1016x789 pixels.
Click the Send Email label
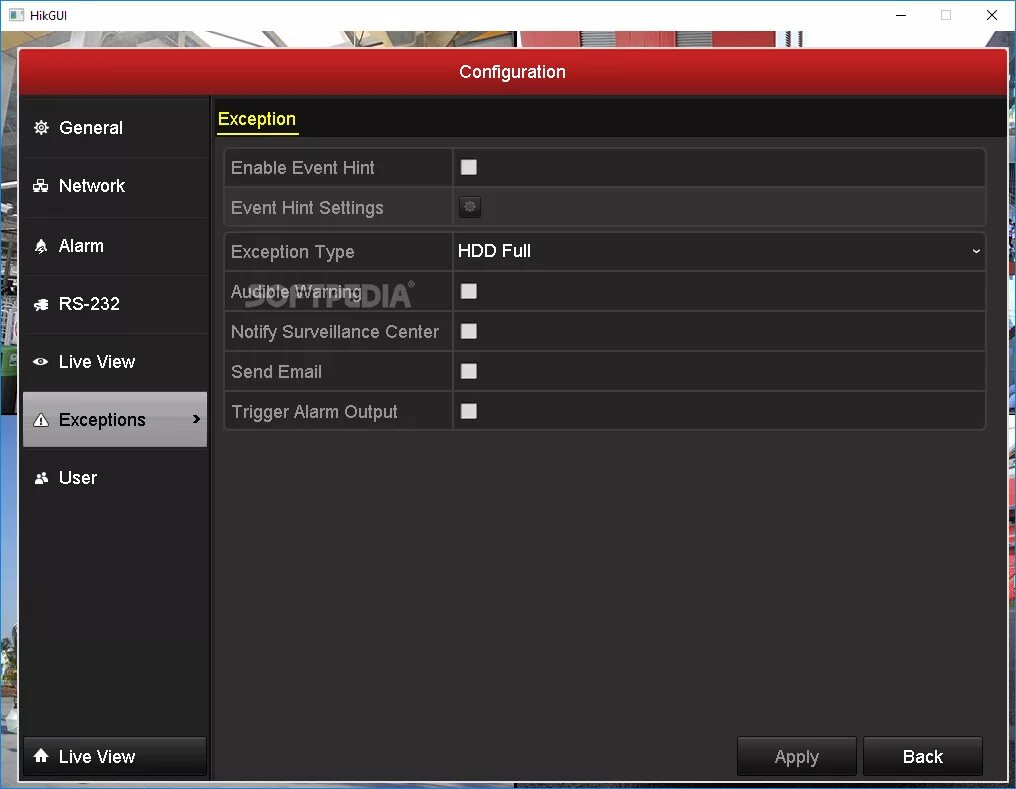point(276,372)
